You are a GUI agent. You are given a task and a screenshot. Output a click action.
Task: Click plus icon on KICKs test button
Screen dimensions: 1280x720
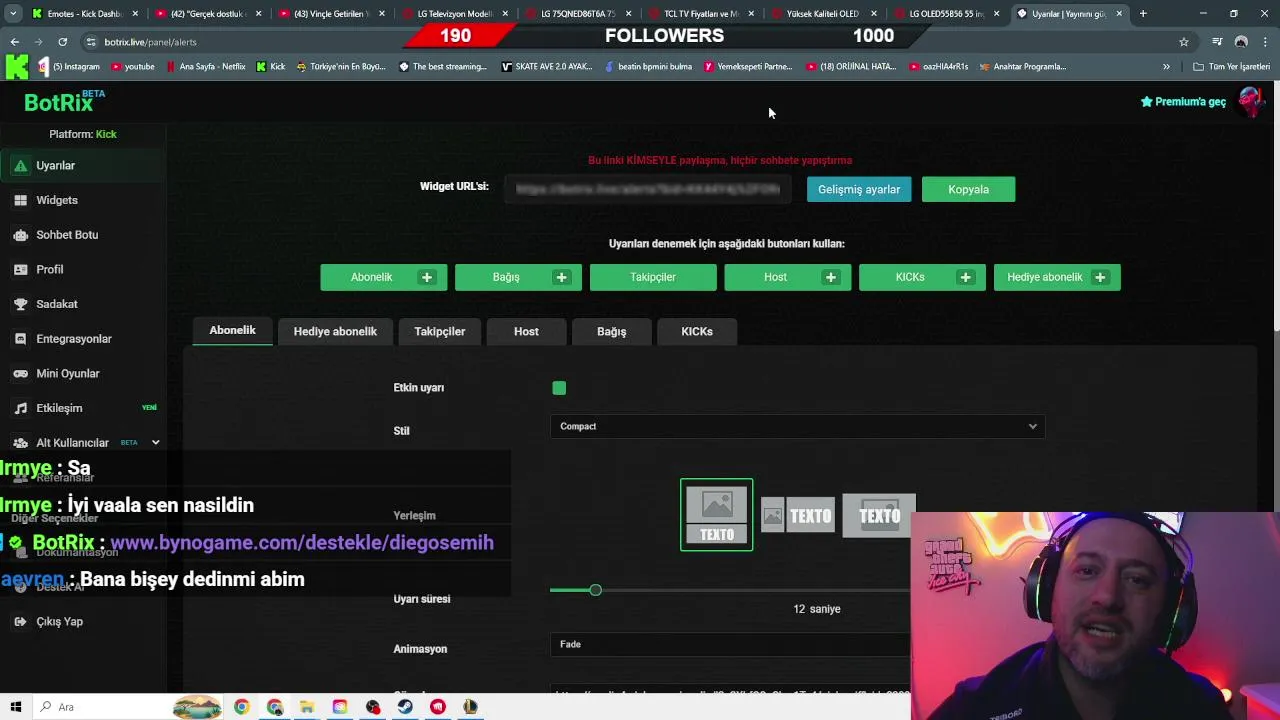[965, 277]
